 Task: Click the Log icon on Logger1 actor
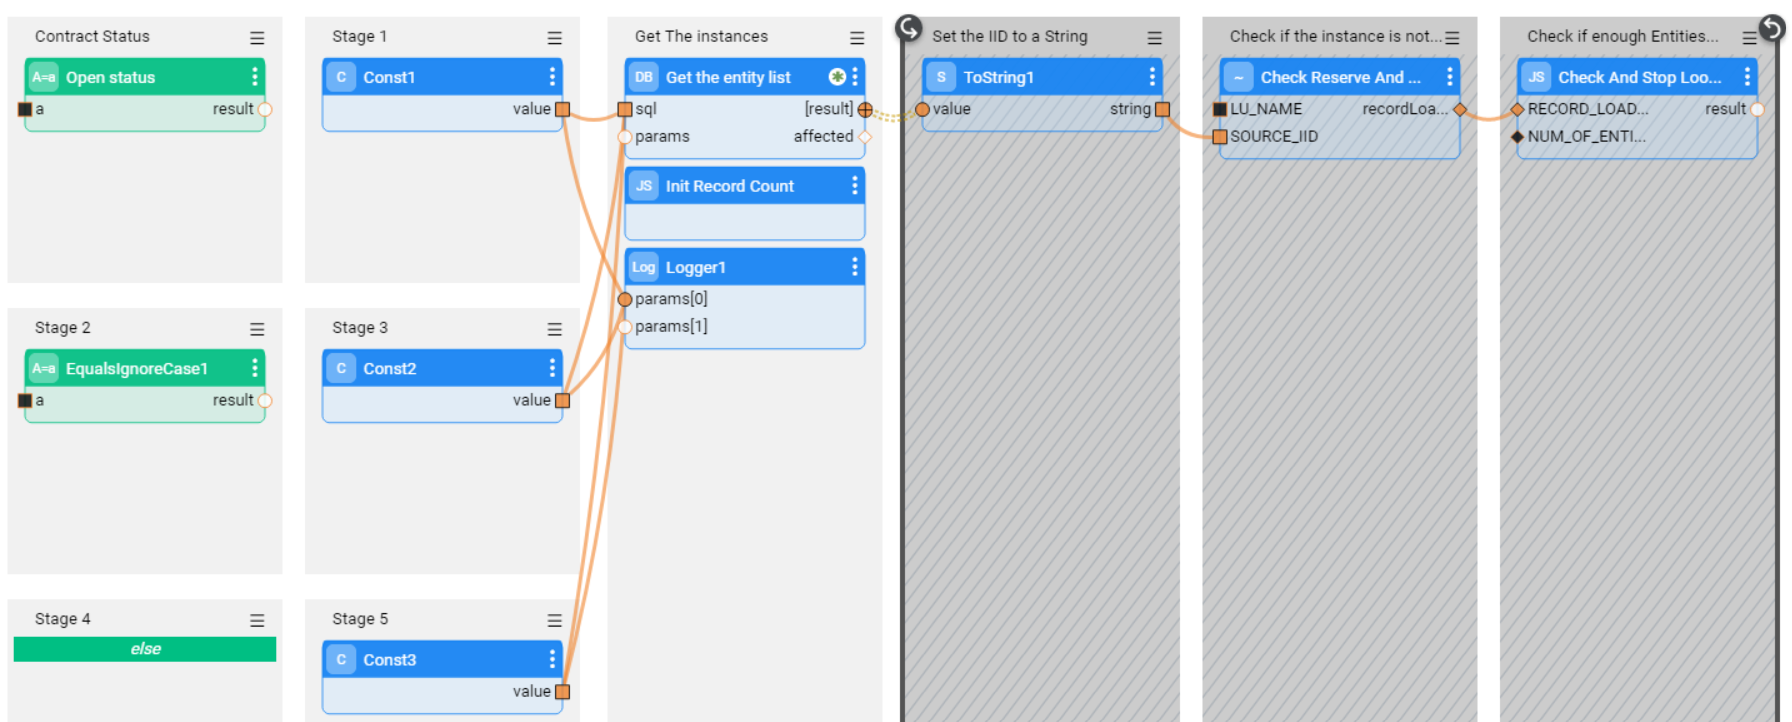643,267
